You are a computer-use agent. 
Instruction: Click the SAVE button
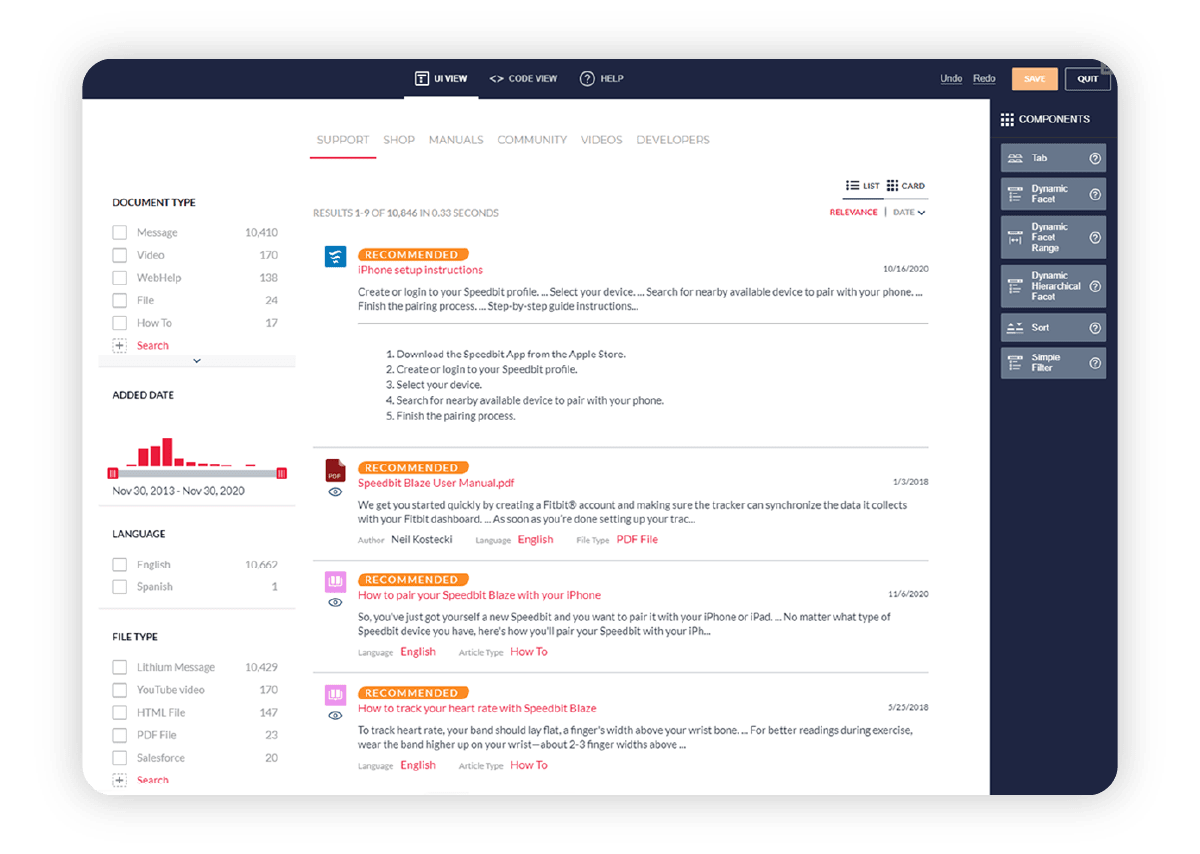(x=1034, y=78)
